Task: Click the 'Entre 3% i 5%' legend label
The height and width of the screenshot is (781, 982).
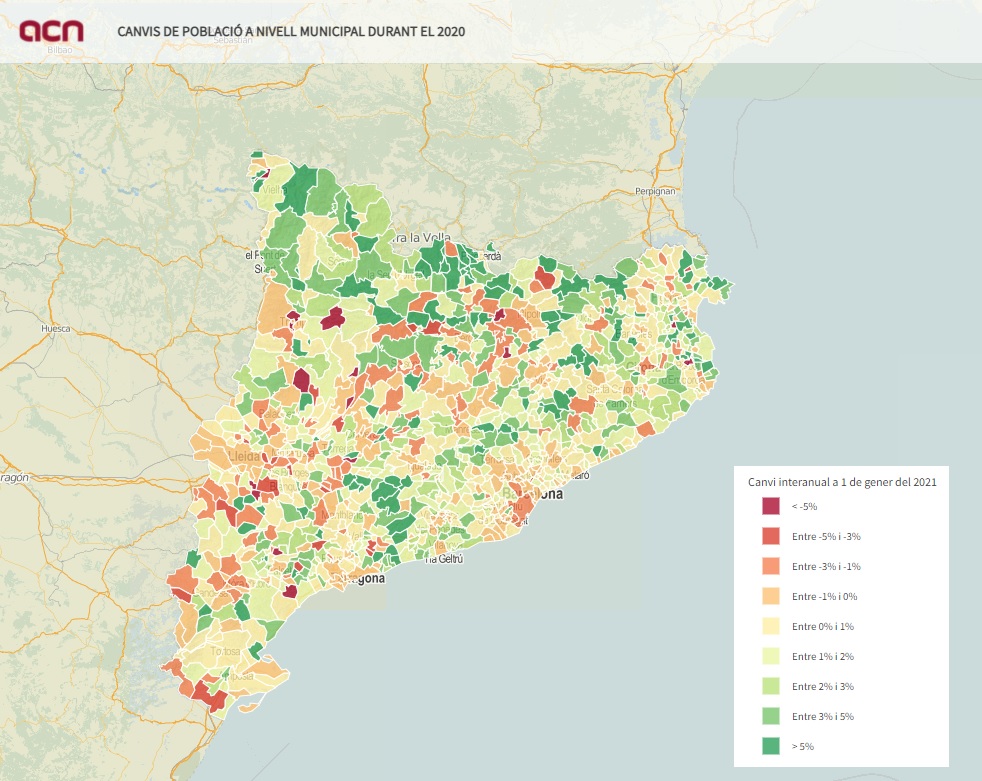Action: coord(822,717)
